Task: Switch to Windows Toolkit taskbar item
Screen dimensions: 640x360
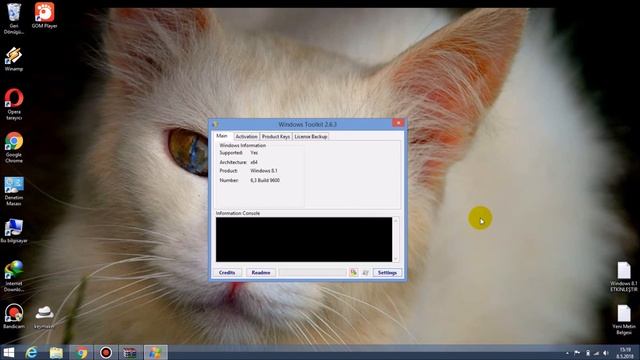Action: [x=155, y=353]
